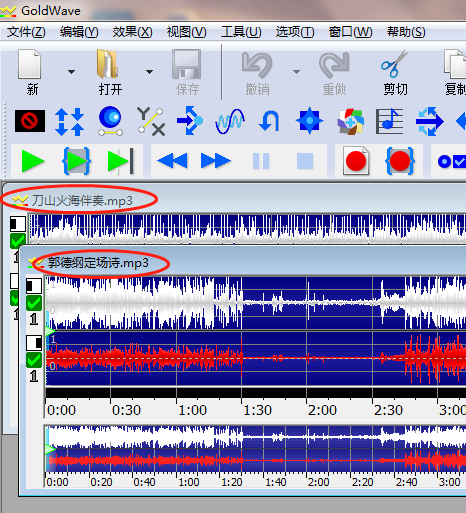Click the 1:00 mark on the overview ruler
The image size is (466, 513).
point(189,482)
